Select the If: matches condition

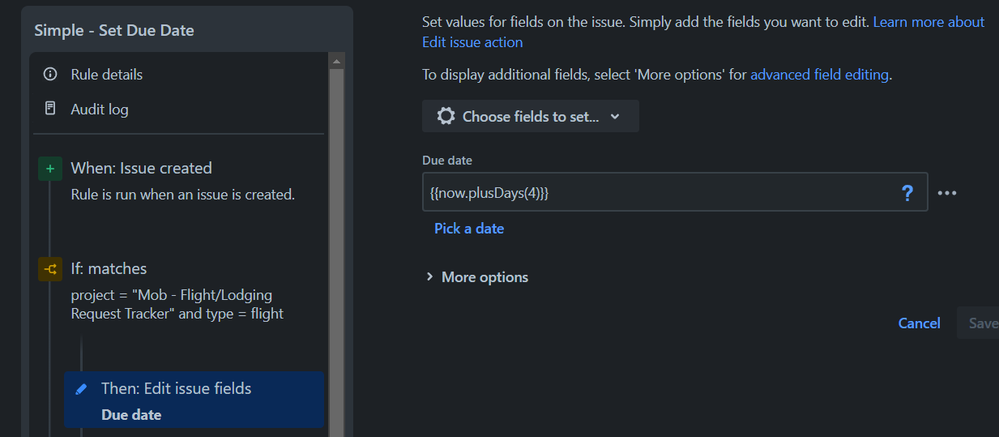(109, 268)
